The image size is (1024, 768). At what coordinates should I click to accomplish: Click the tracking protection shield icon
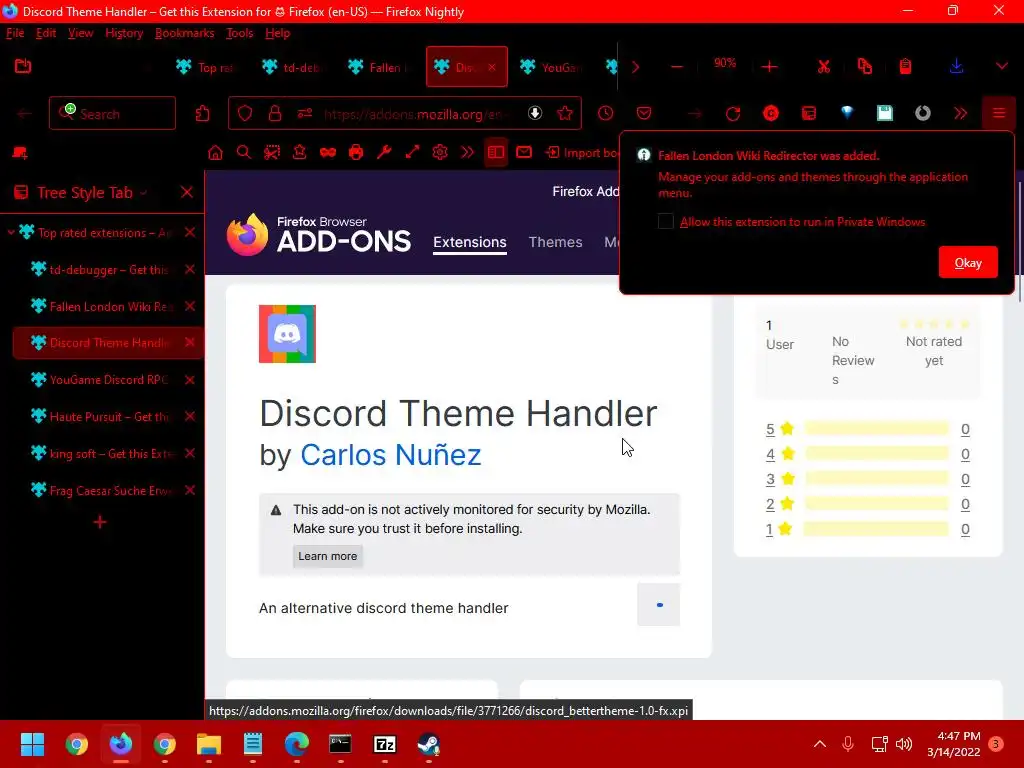point(245,114)
